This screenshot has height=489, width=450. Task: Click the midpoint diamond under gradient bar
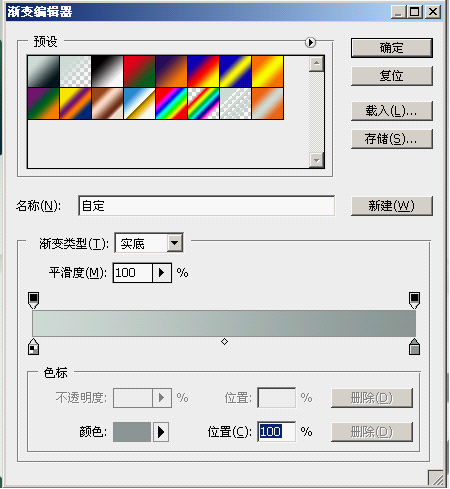point(224,342)
